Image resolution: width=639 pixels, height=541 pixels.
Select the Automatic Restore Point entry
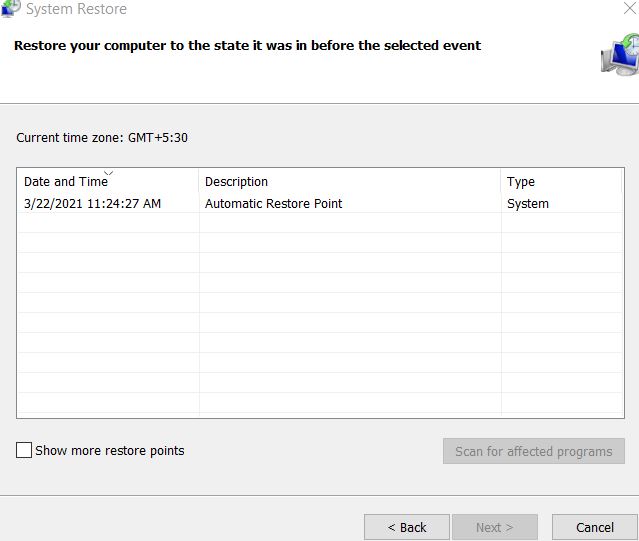coord(273,203)
